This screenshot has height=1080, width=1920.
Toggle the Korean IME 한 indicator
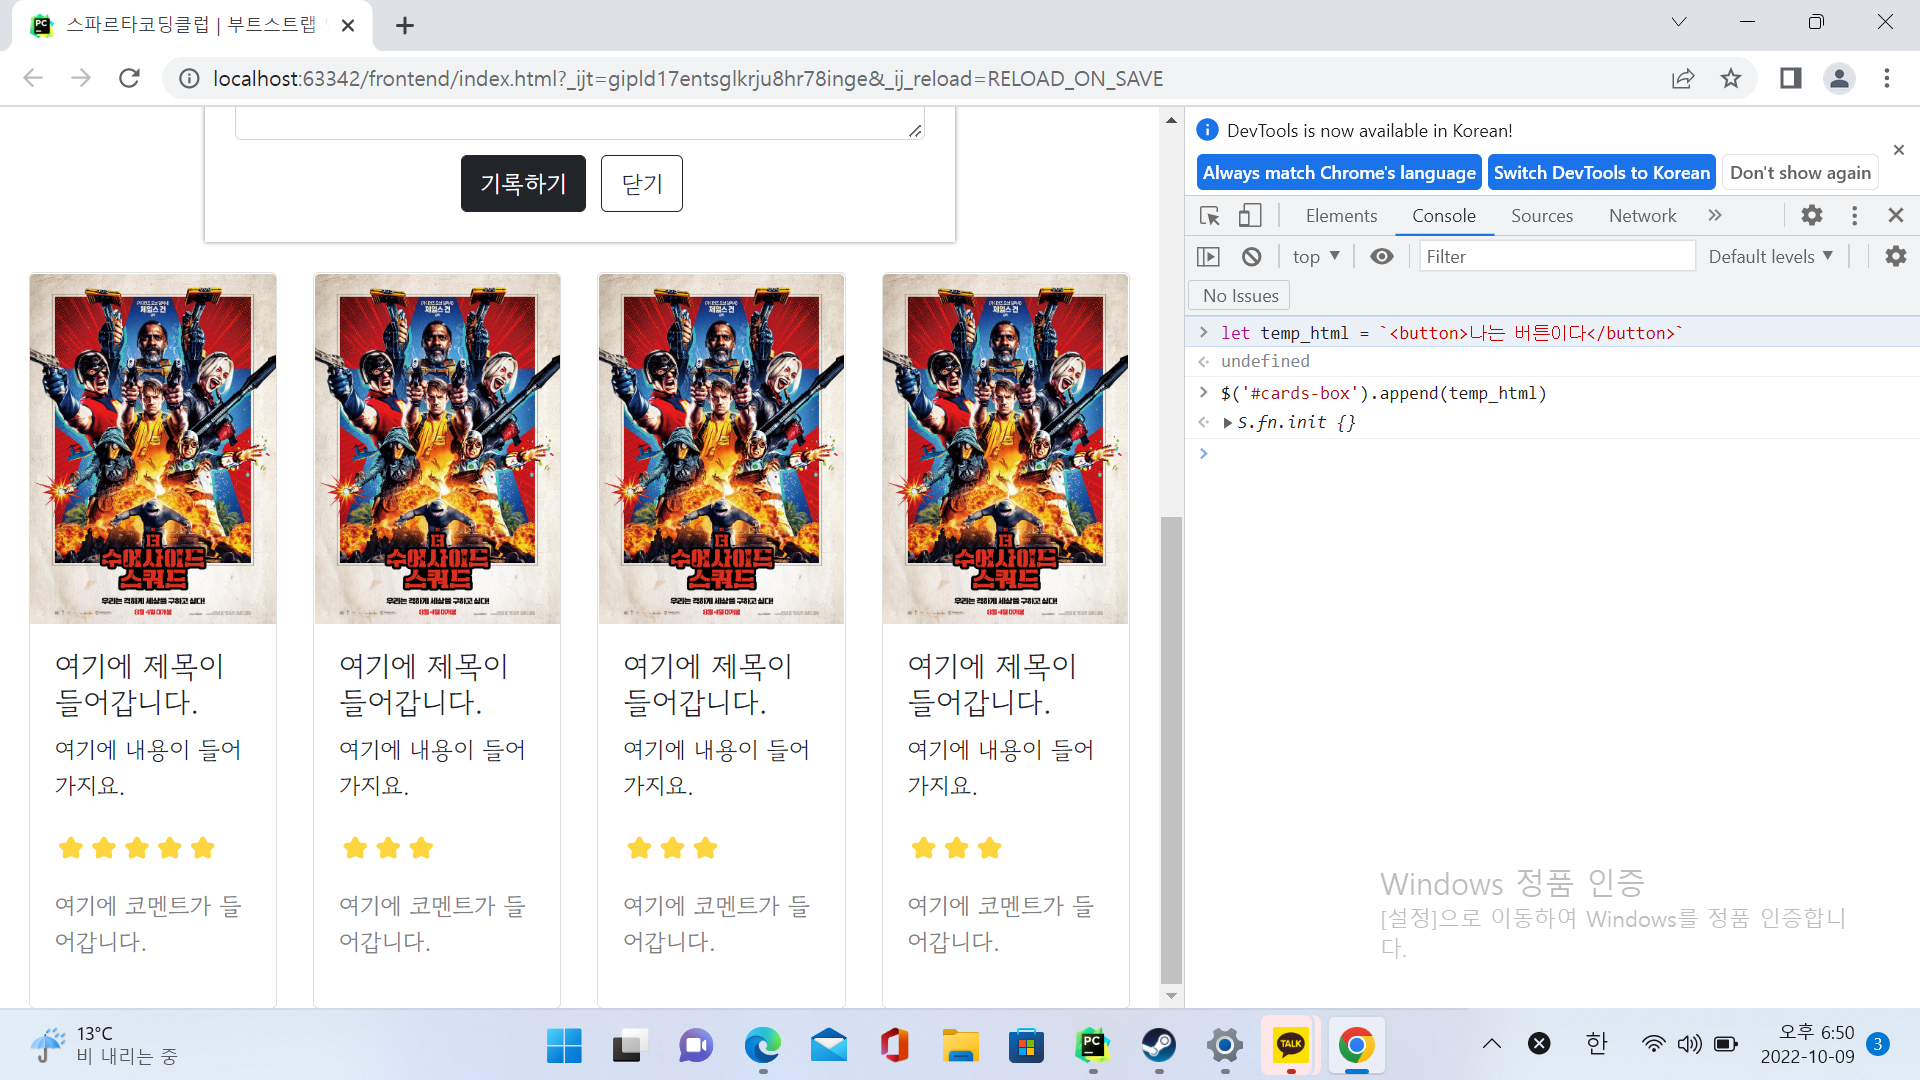pos(1596,1044)
